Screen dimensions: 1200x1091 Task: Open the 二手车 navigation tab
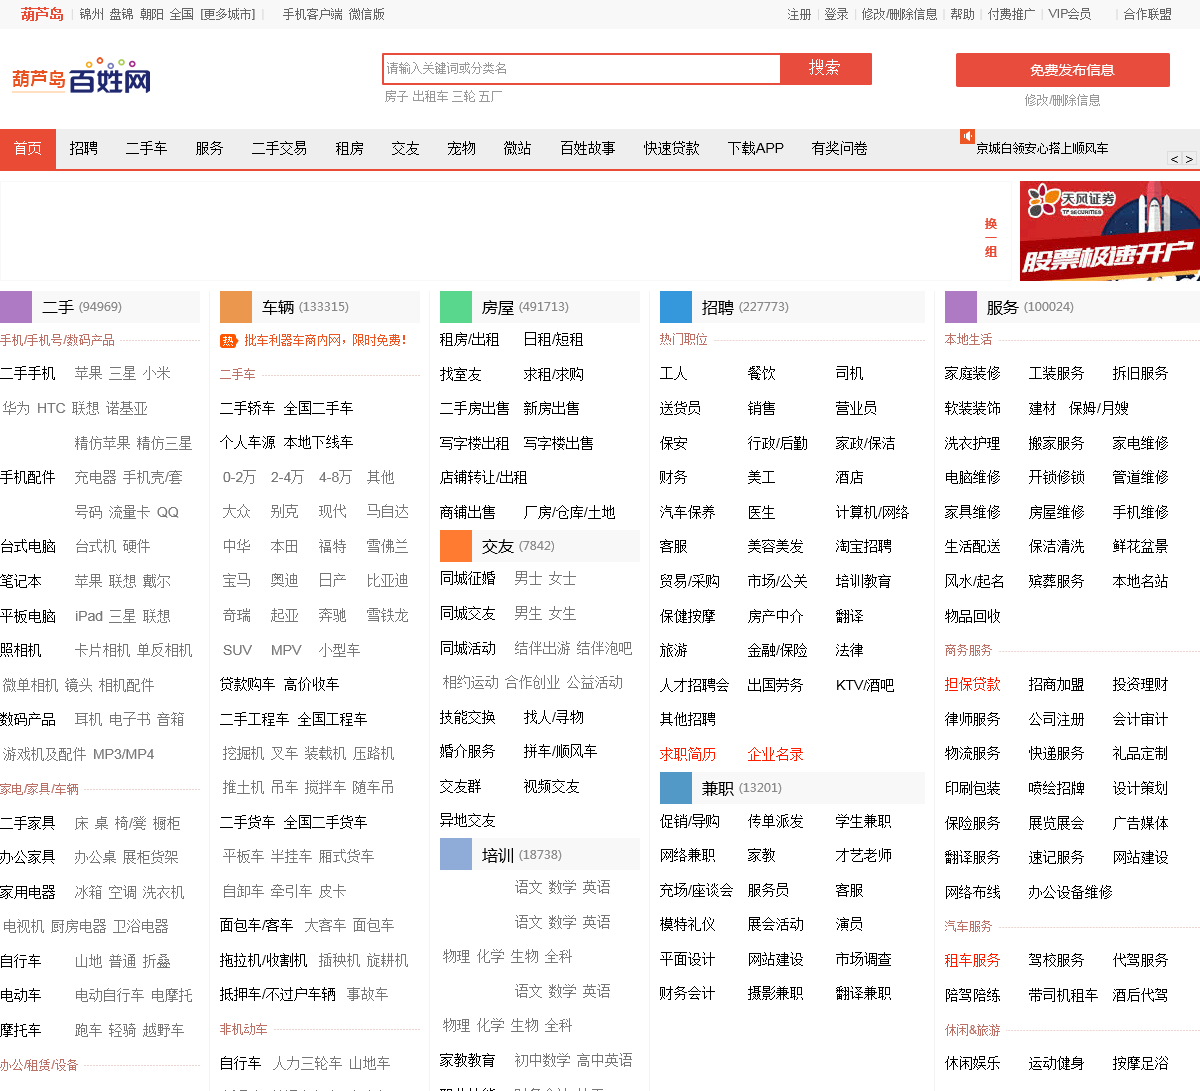pos(146,149)
